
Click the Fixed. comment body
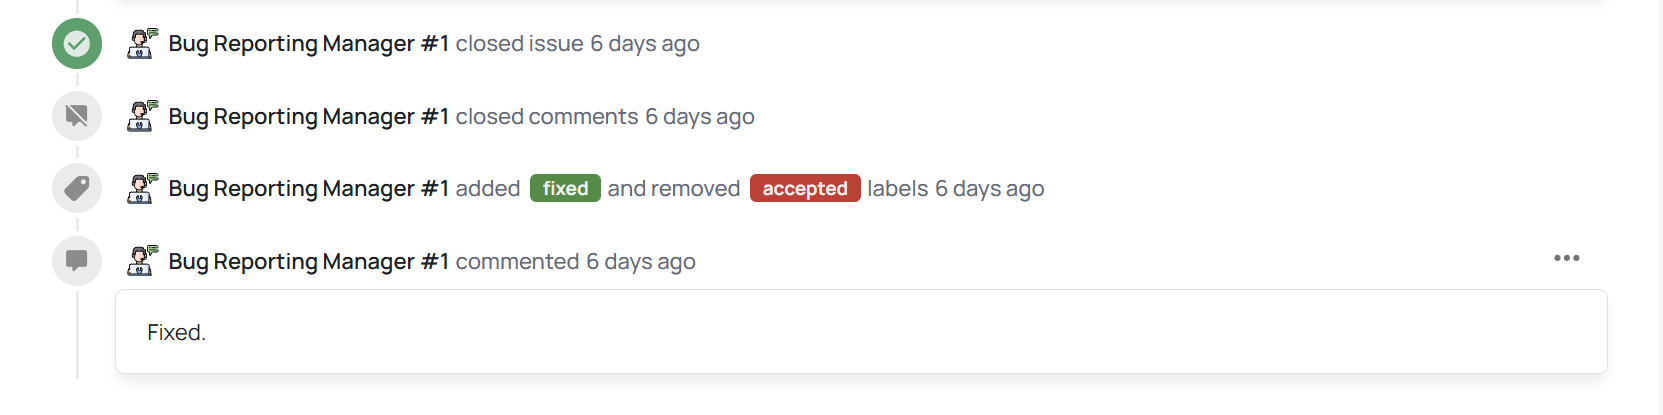pos(176,333)
